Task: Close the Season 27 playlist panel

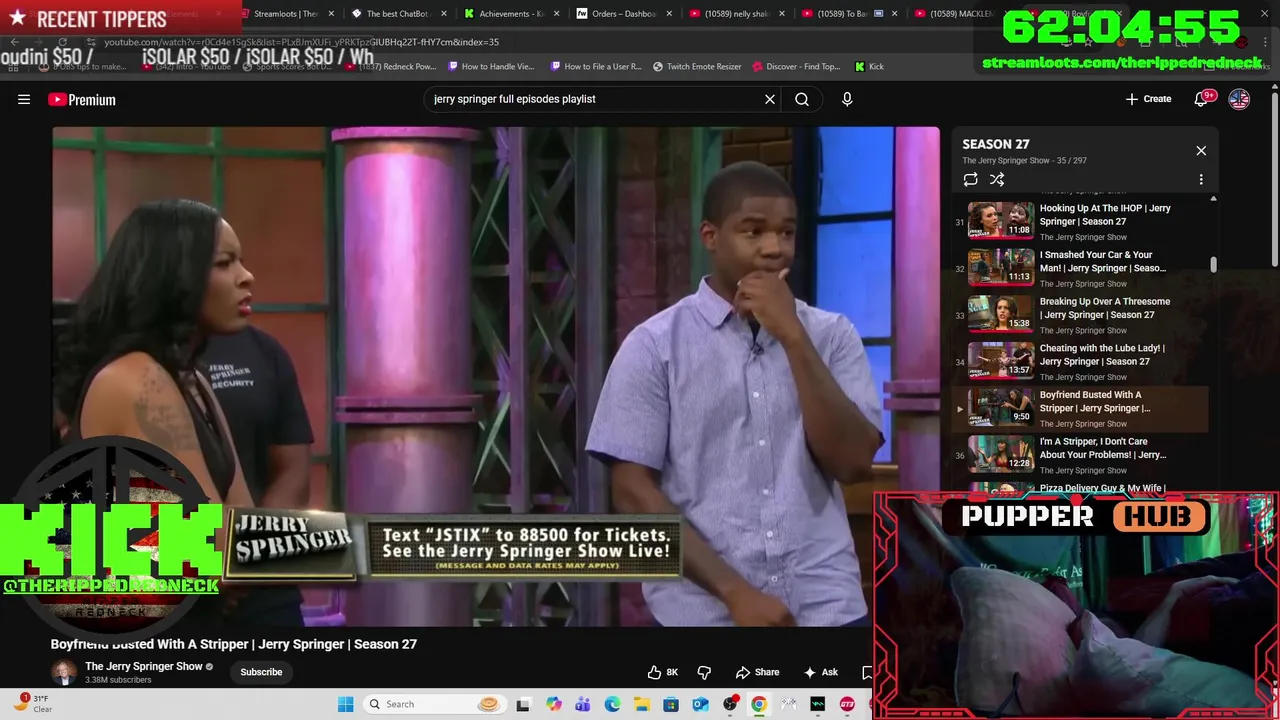Action: (1201, 151)
